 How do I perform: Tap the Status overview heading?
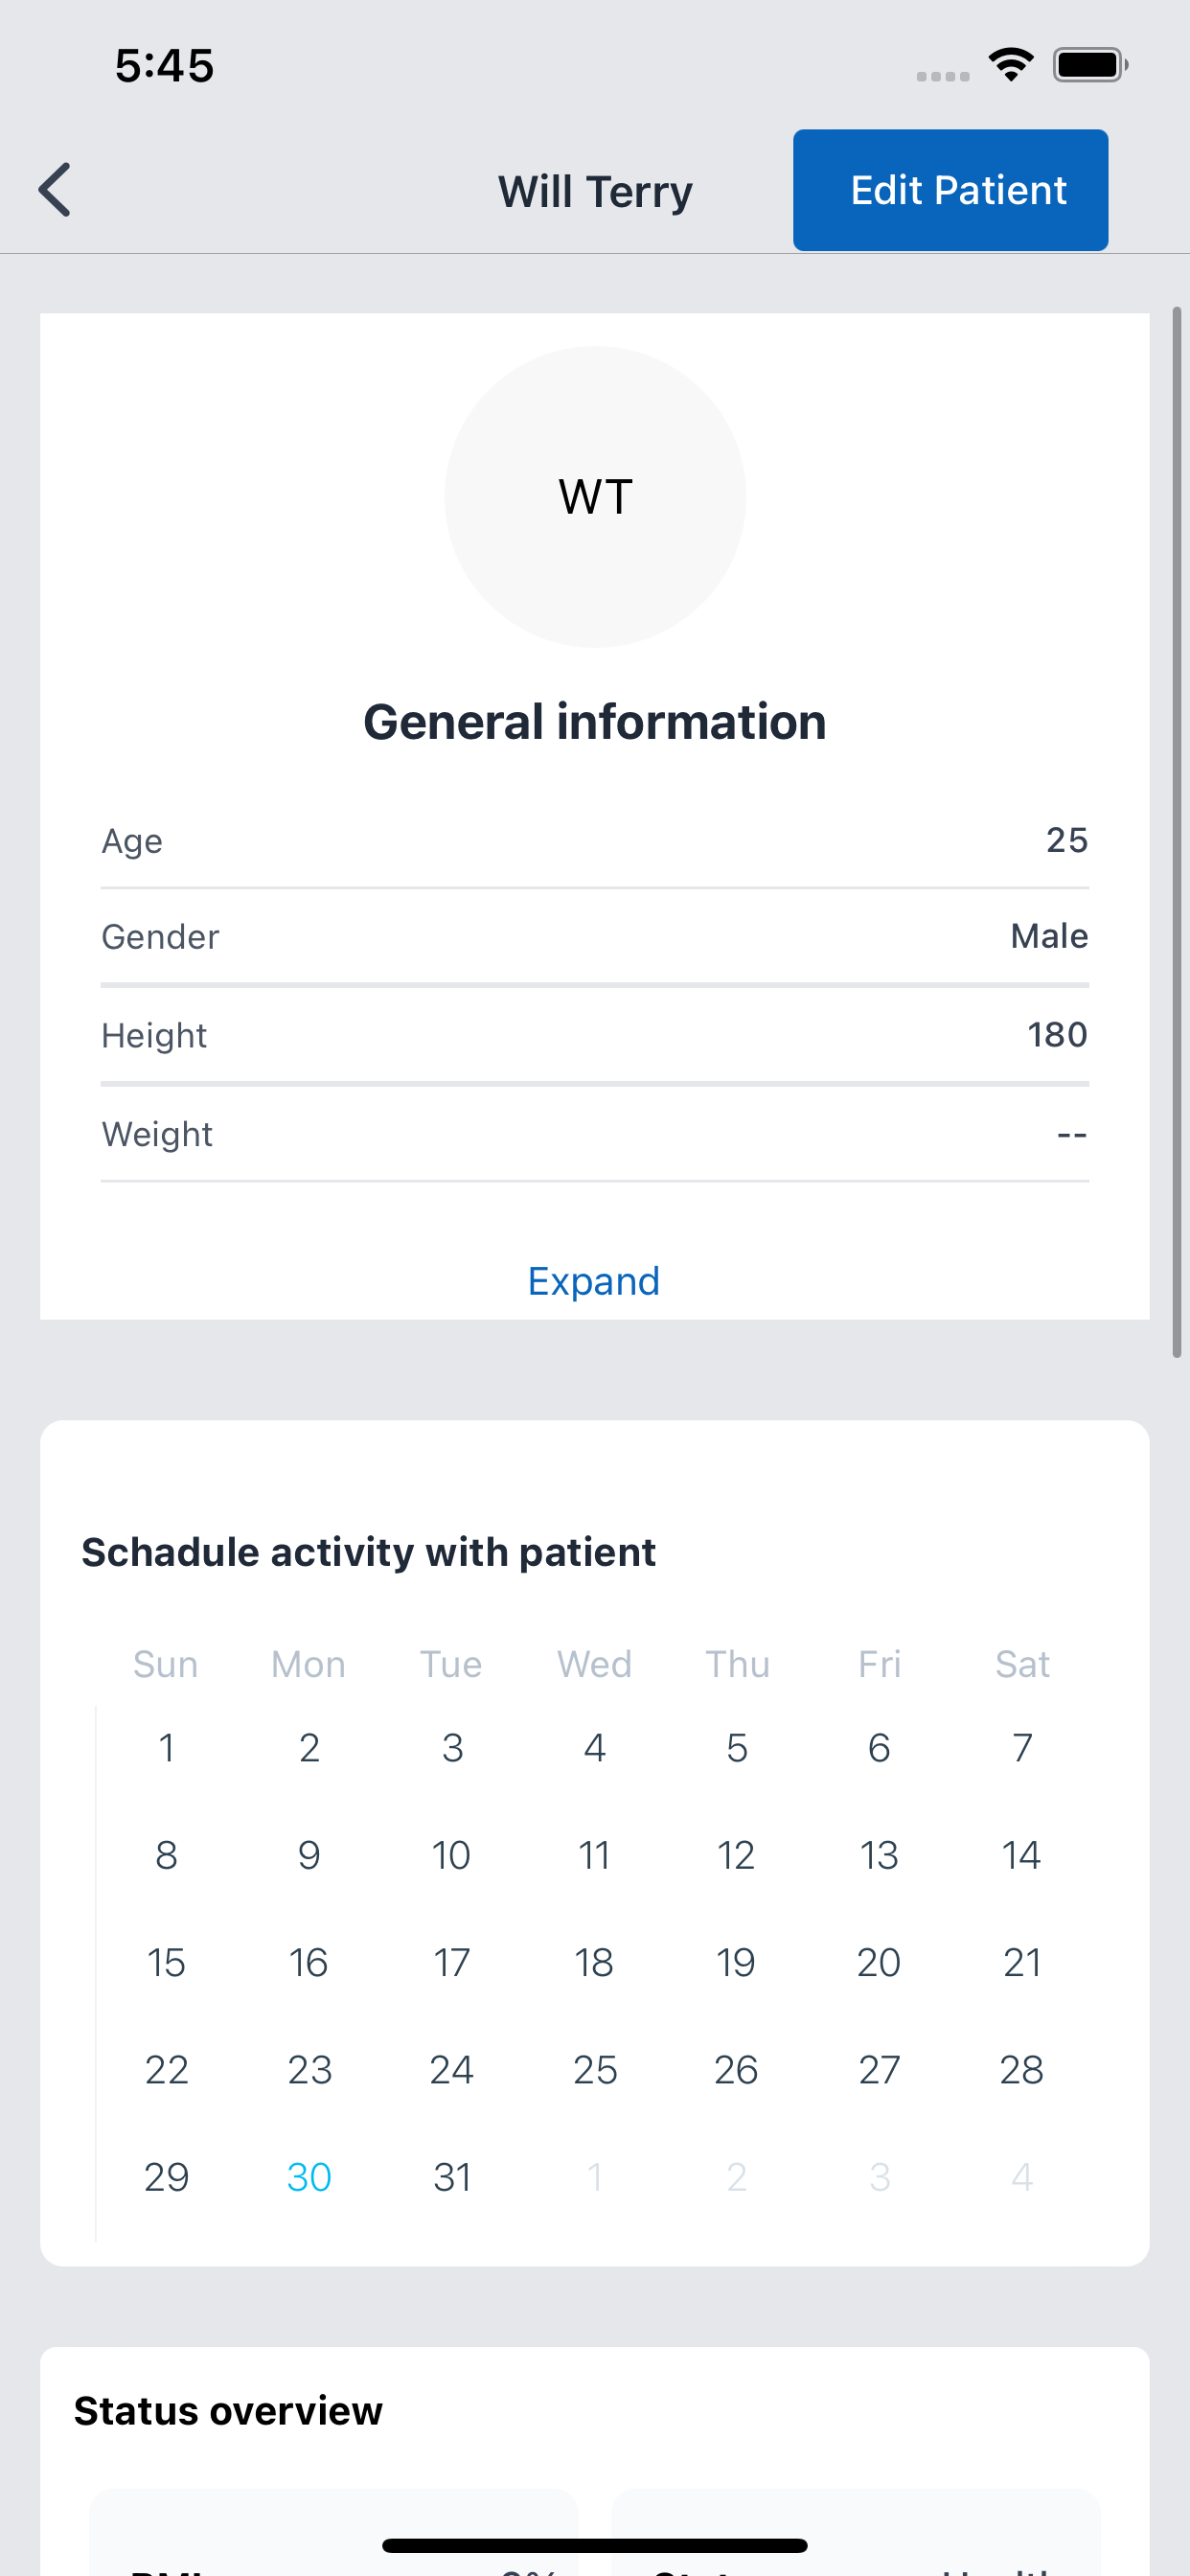tap(228, 2411)
